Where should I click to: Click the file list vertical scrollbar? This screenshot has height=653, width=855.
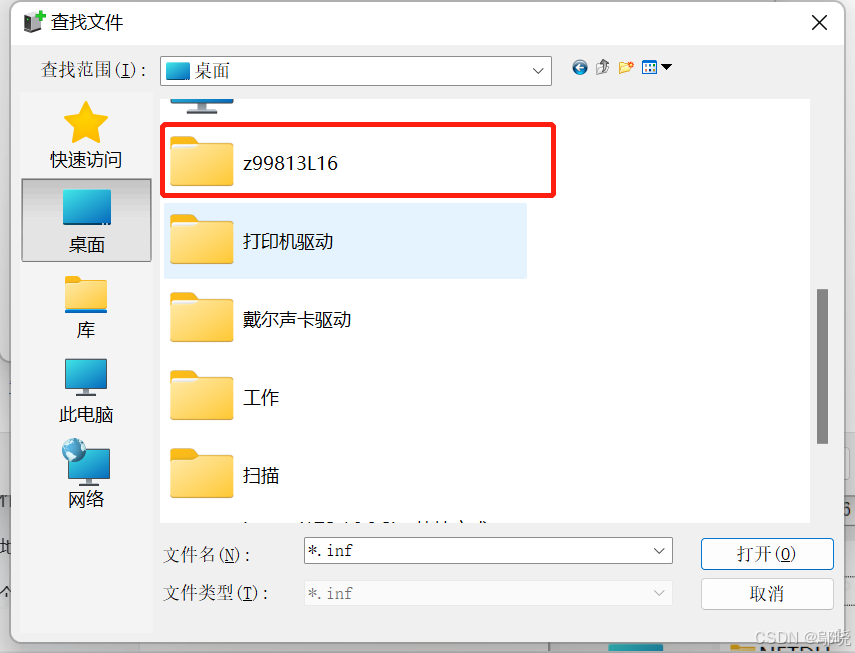(x=822, y=366)
